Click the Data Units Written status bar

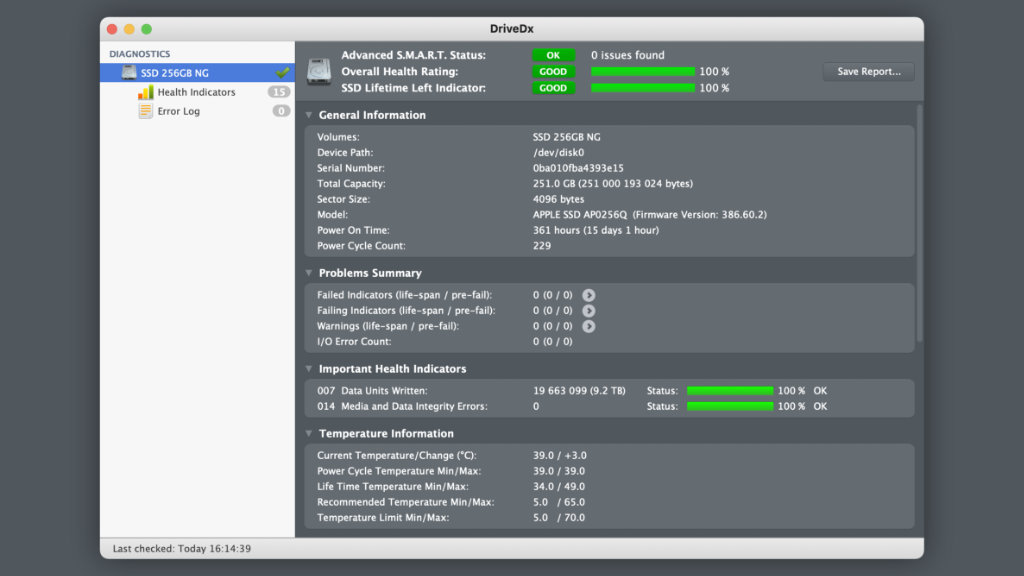click(729, 391)
